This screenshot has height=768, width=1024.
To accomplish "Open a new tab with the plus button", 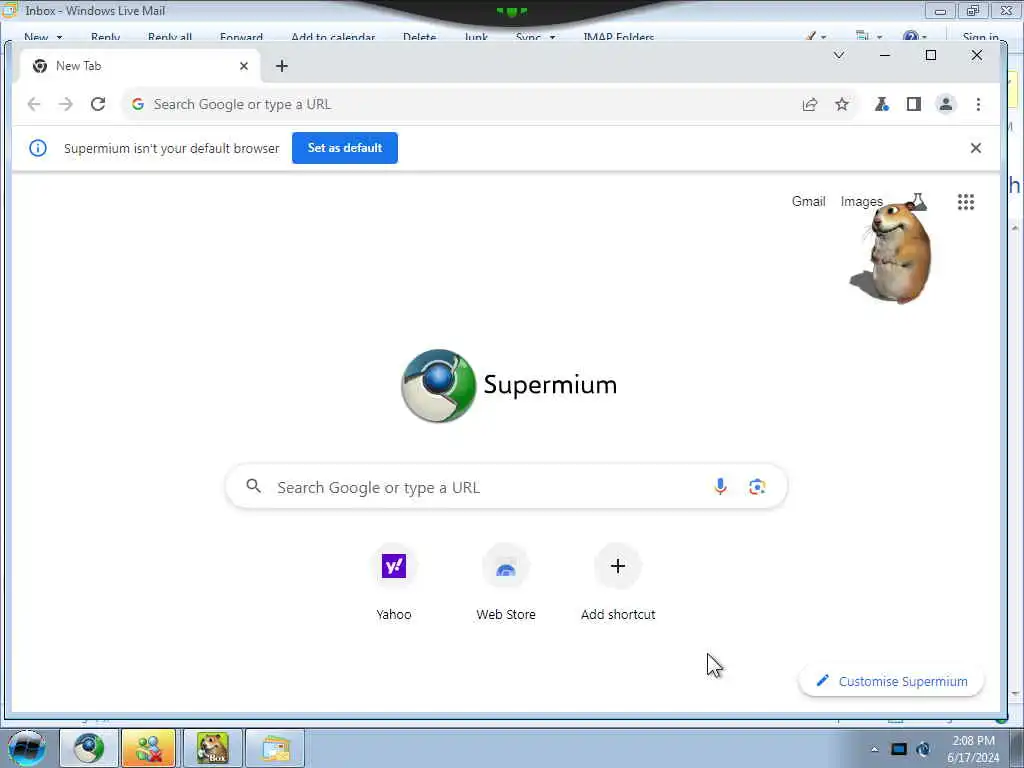I will (x=281, y=66).
